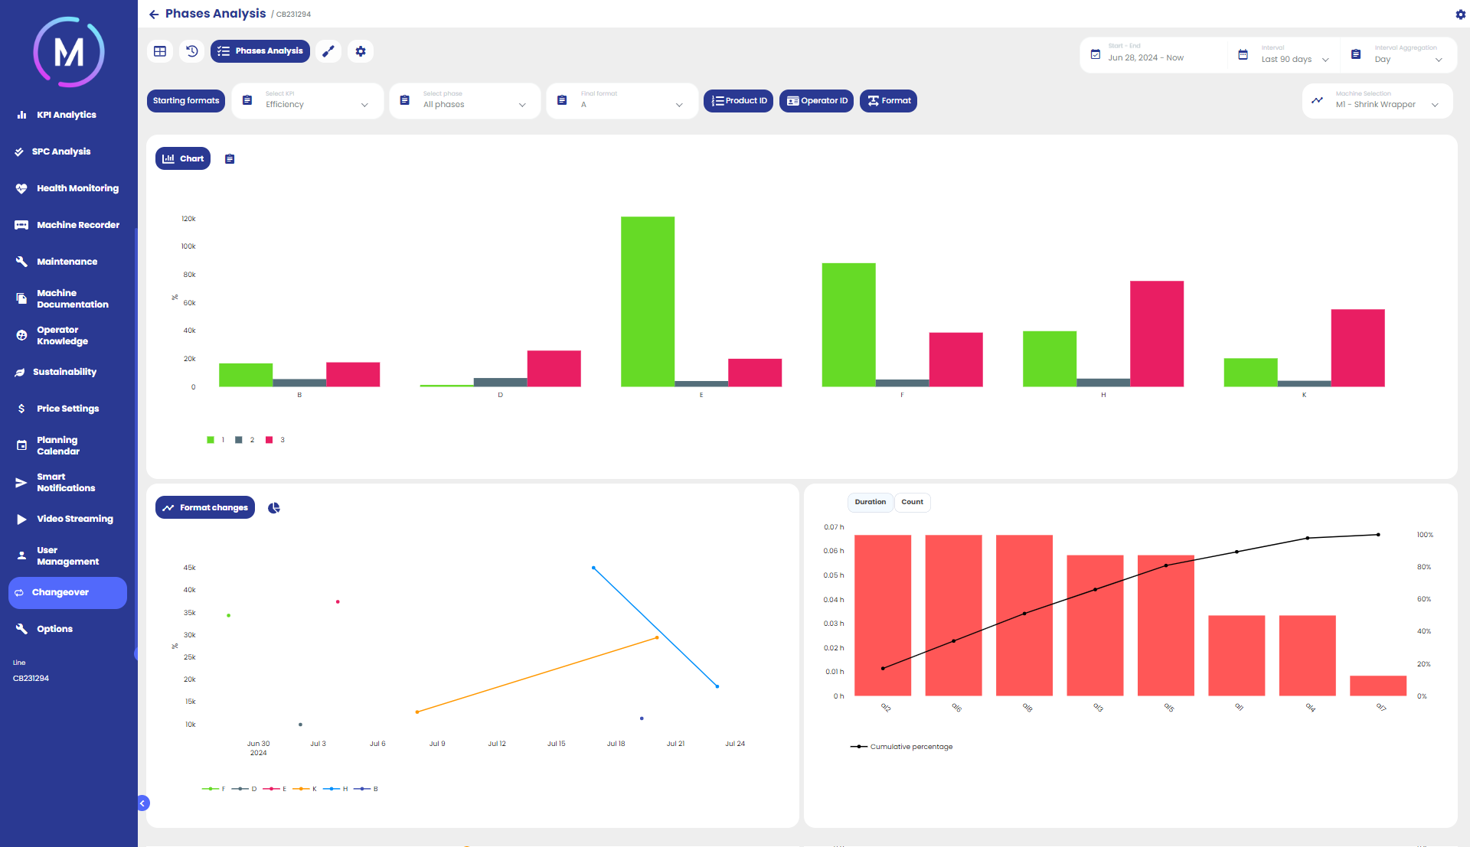1470x847 pixels.
Task: Toggle the Product ID filter
Action: (x=738, y=101)
